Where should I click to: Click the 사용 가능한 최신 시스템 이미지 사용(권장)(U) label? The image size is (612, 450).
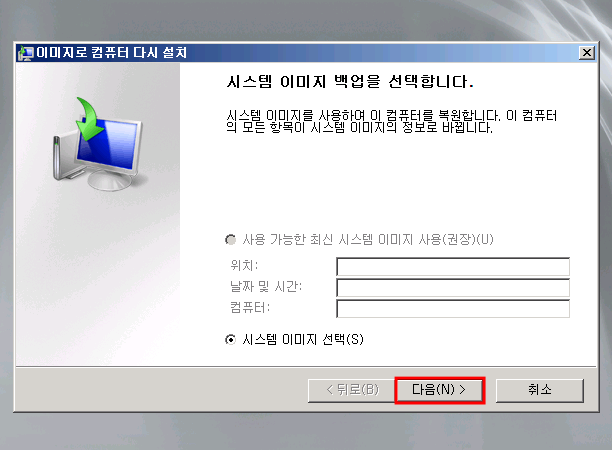(x=368, y=239)
